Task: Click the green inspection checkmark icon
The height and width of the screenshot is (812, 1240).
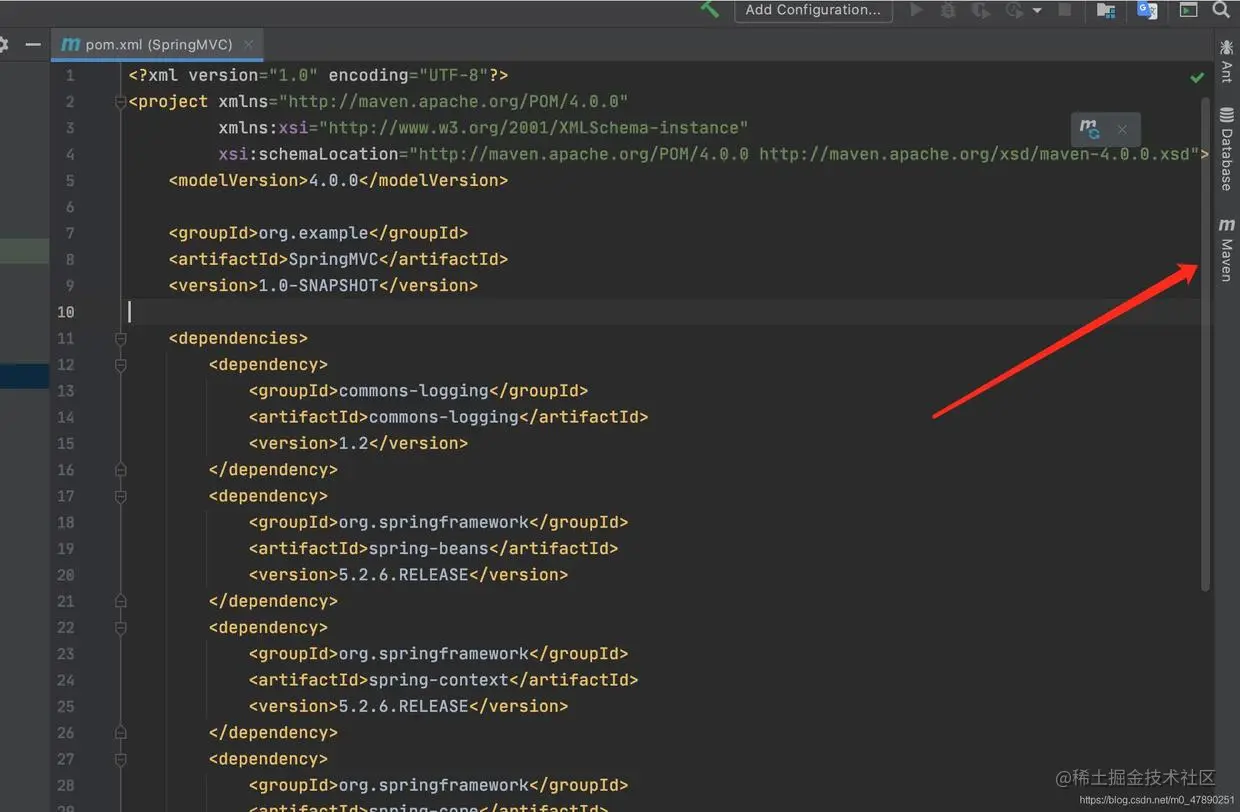Action: (1197, 77)
